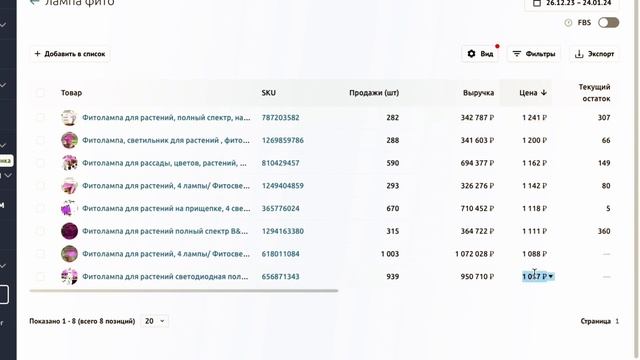Open product thumbnail for SKU 1249404859
The image size is (640, 360).
[69, 186]
